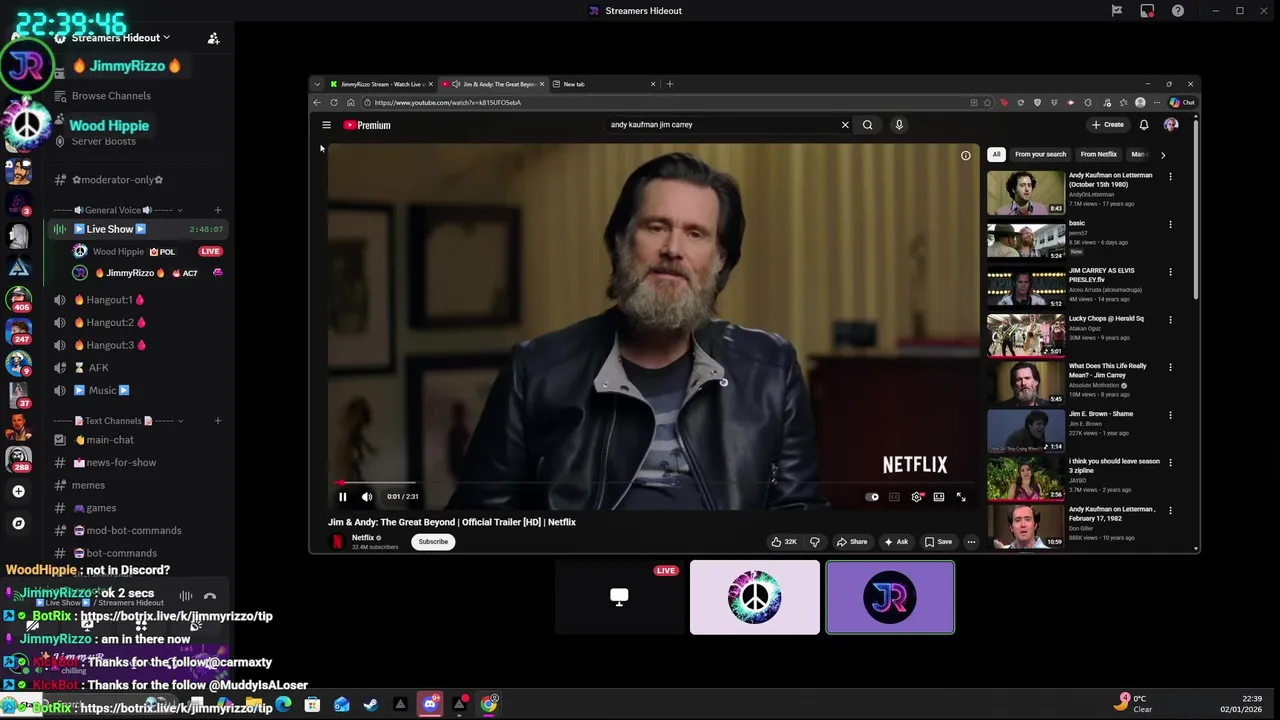This screenshot has width=1280, height=720.
Task: Add a server in Discord
Action: pos(18,491)
